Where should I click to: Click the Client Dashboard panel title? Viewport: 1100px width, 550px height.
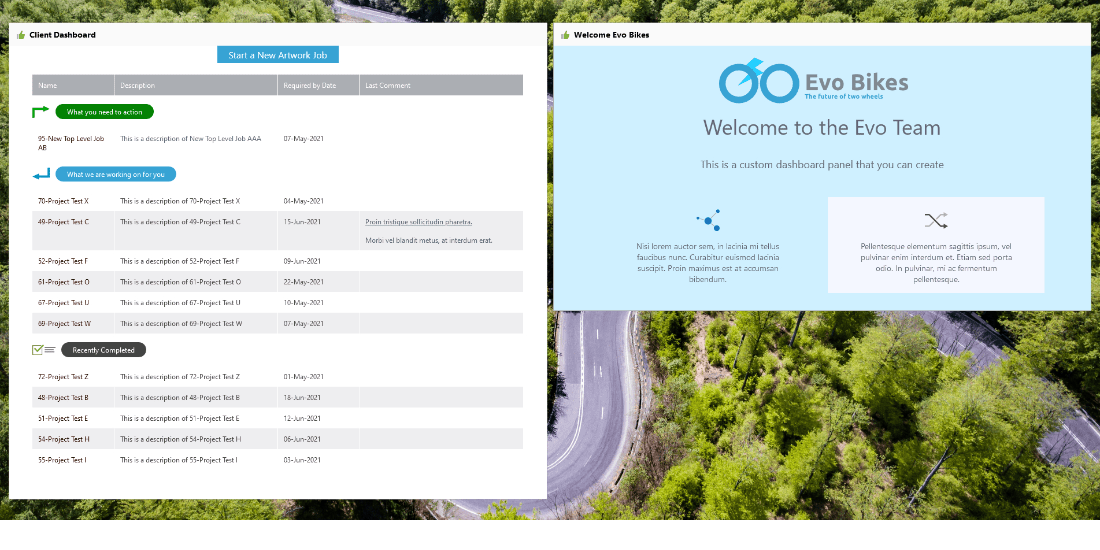tap(62, 35)
